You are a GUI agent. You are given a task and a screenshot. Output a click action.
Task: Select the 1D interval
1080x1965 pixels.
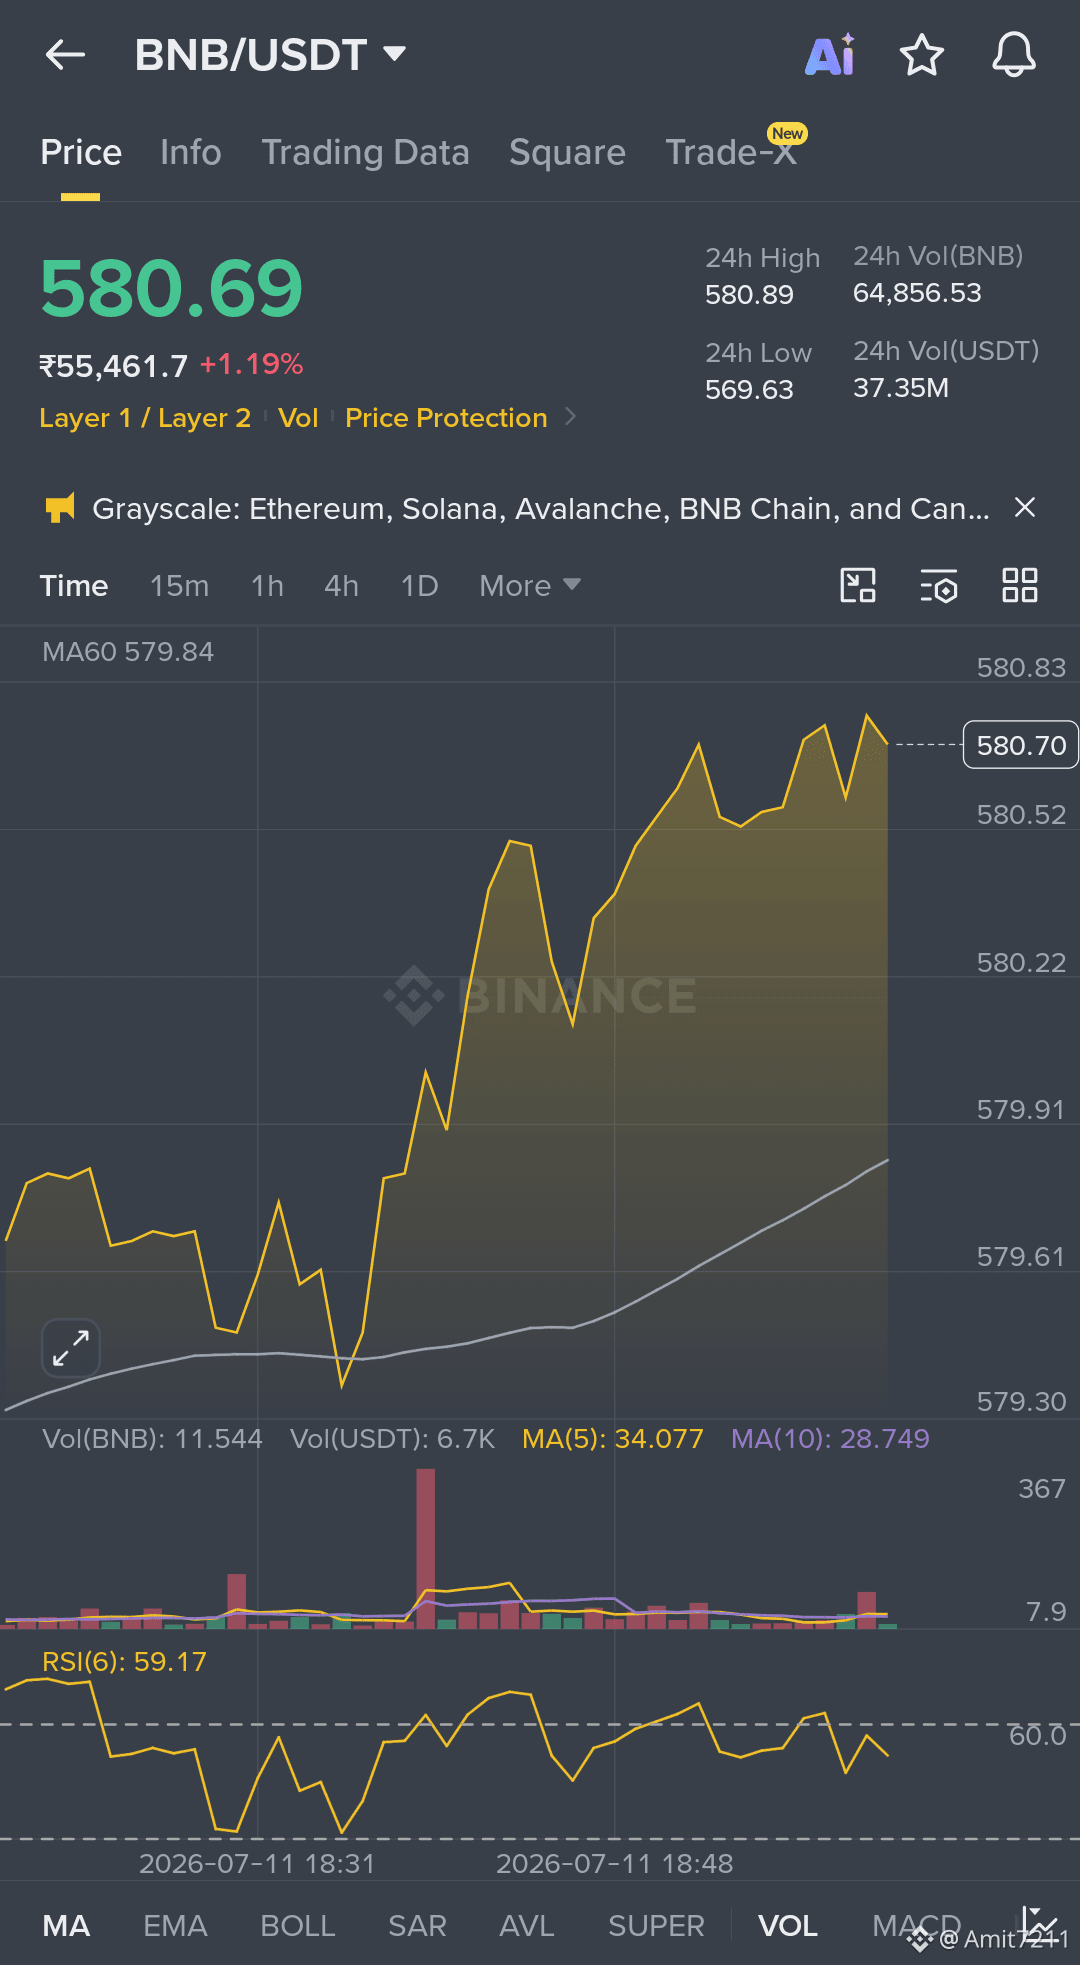419,586
